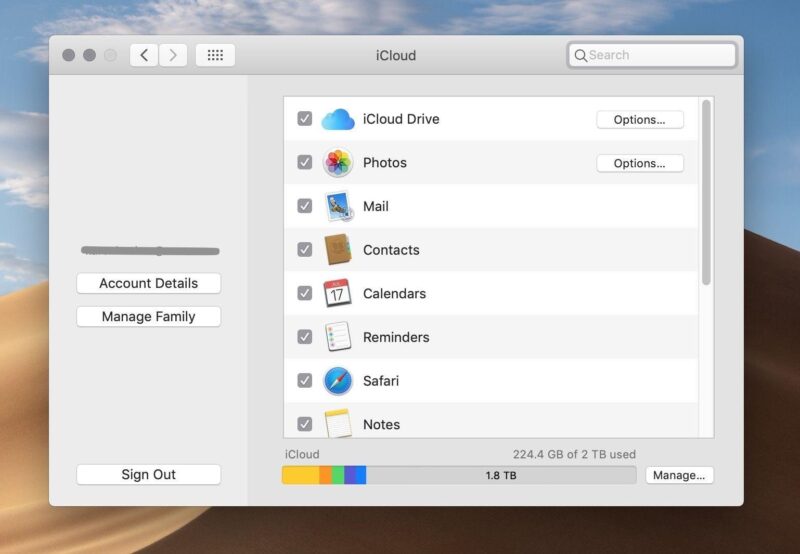Click the Safari compass icon
Screen dimensions: 800x554
coord(338,381)
